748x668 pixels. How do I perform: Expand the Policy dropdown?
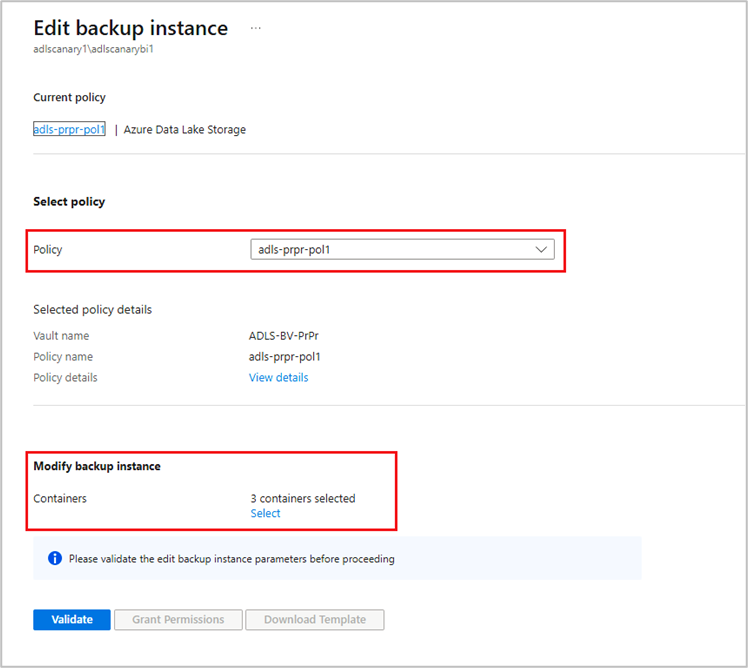click(402, 250)
